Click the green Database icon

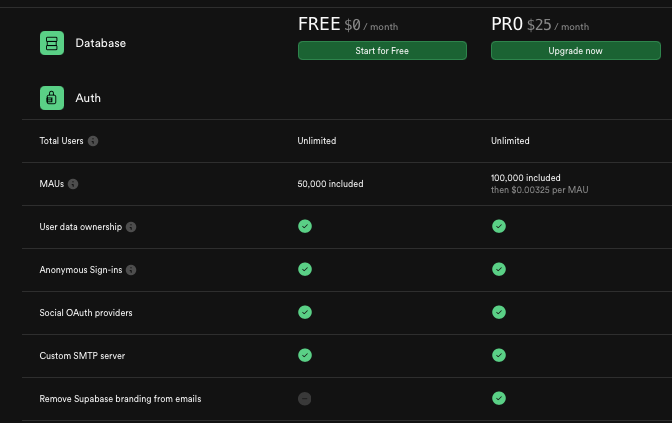click(52, 43)
